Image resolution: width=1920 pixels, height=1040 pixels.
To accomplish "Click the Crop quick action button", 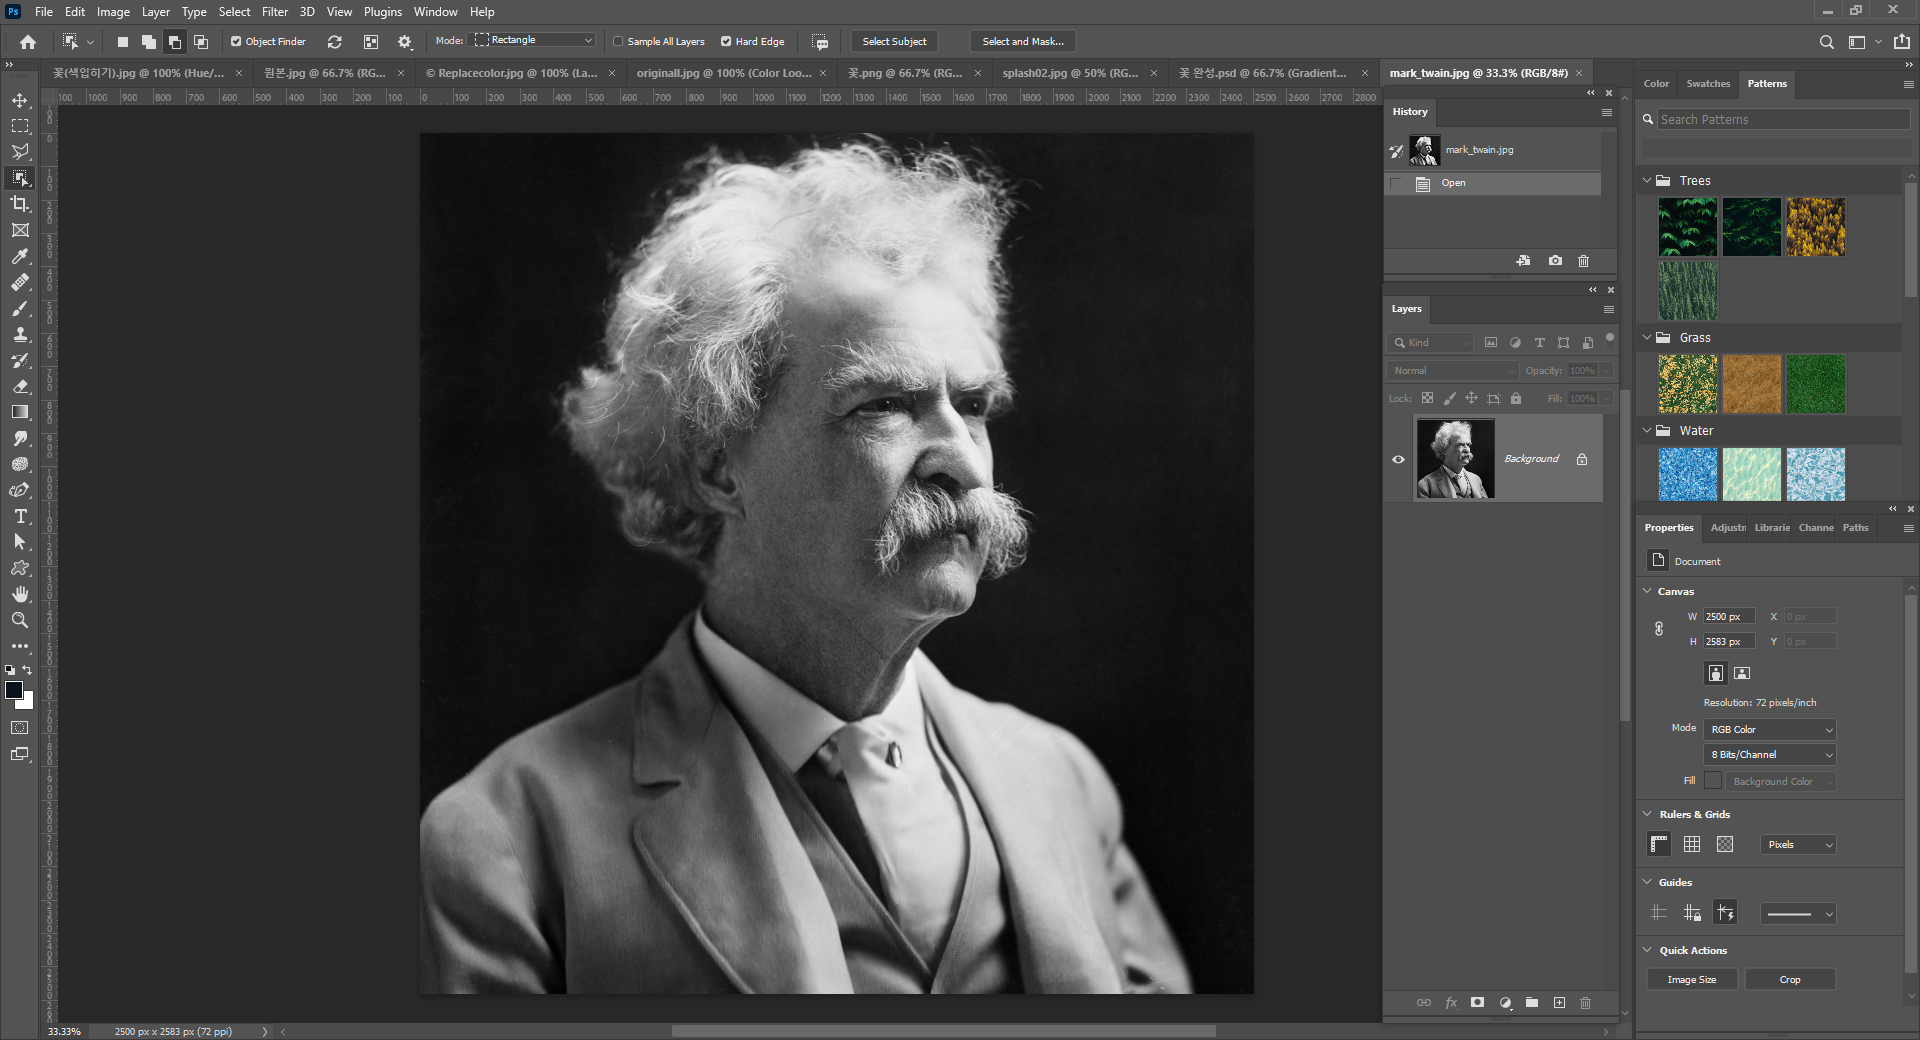I will (1790, 980).
